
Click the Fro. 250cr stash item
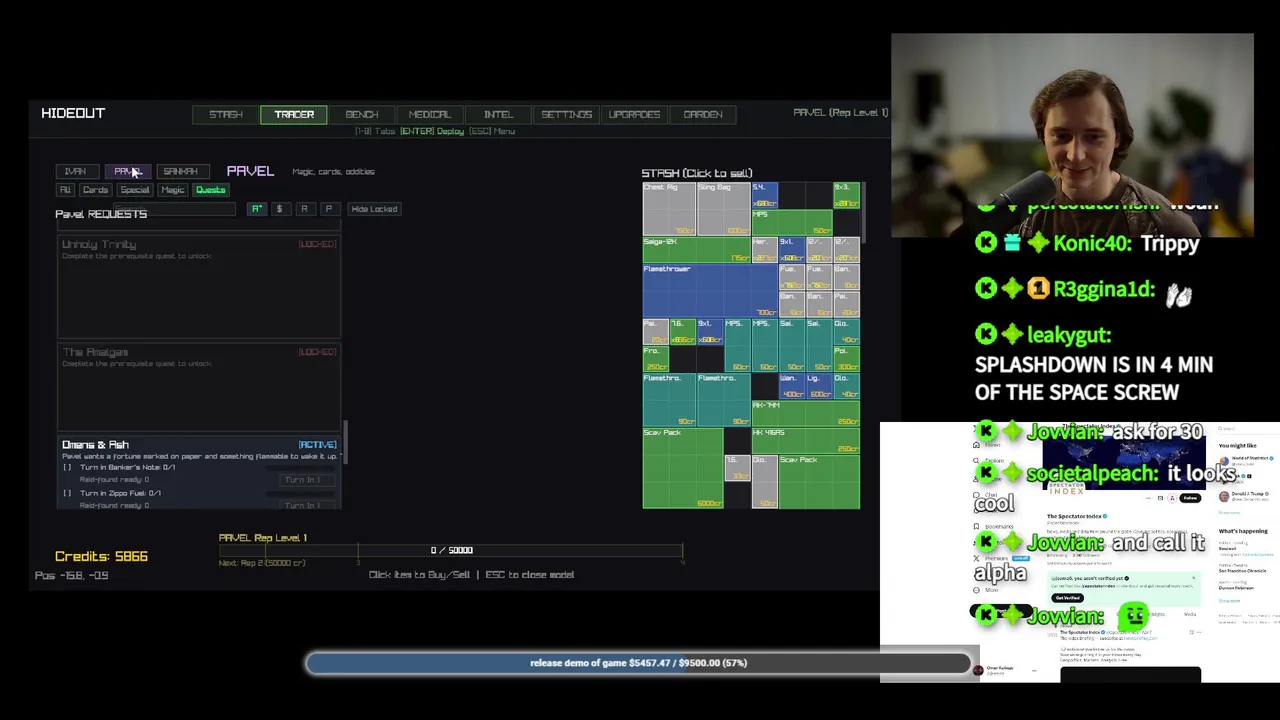[x=655, y=359]
